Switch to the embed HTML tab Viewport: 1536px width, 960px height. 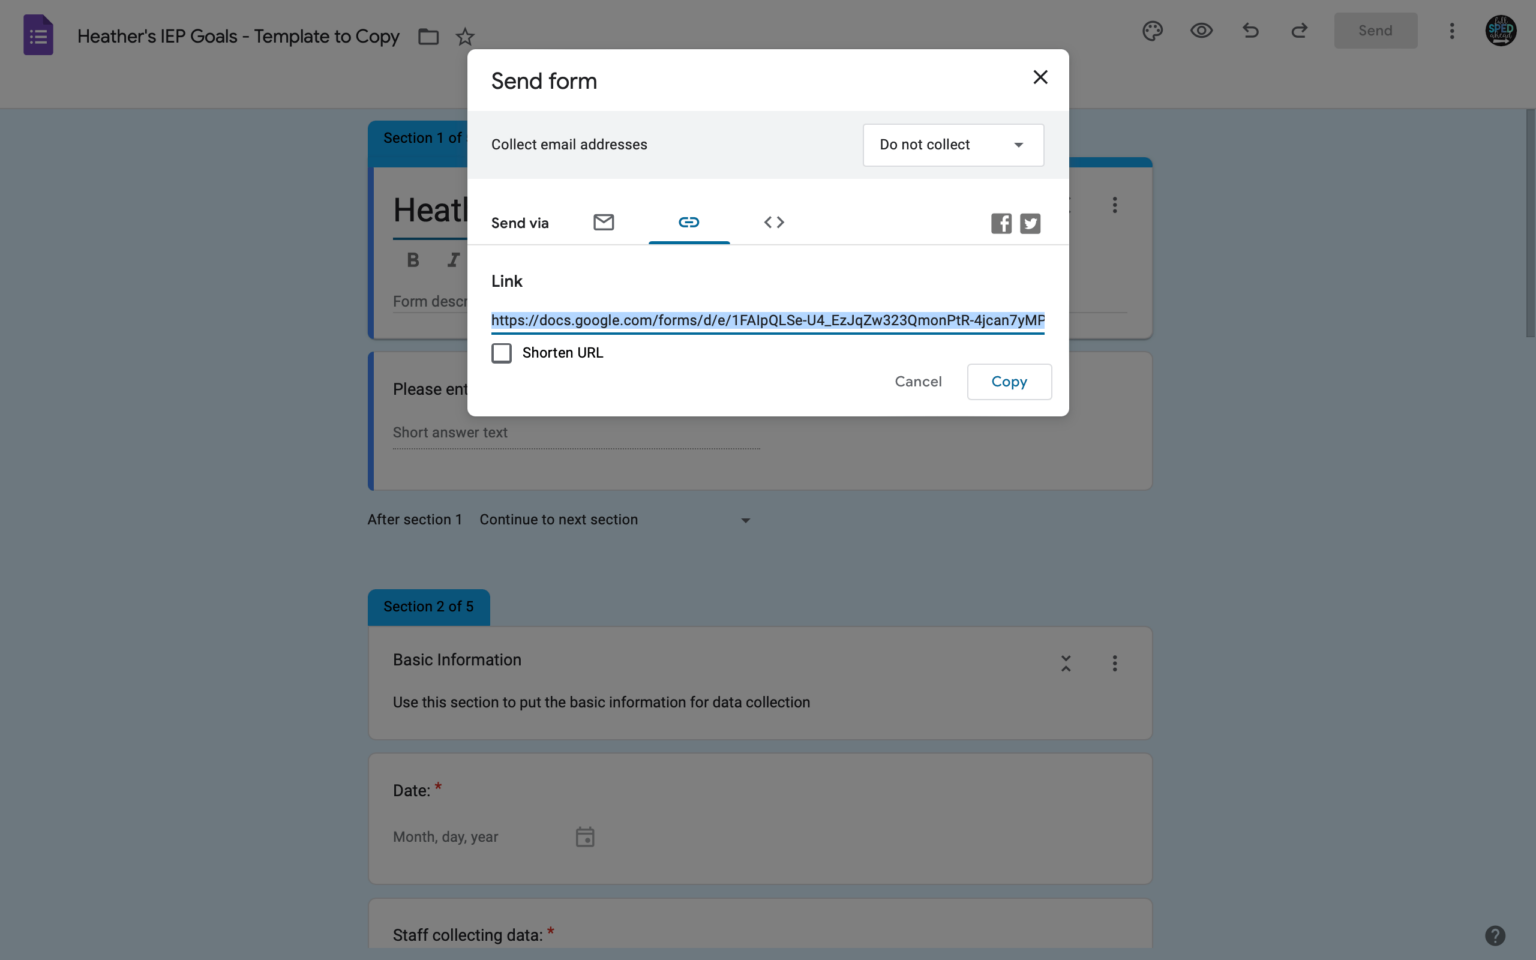pyautogui.click(x=774, y=222)
